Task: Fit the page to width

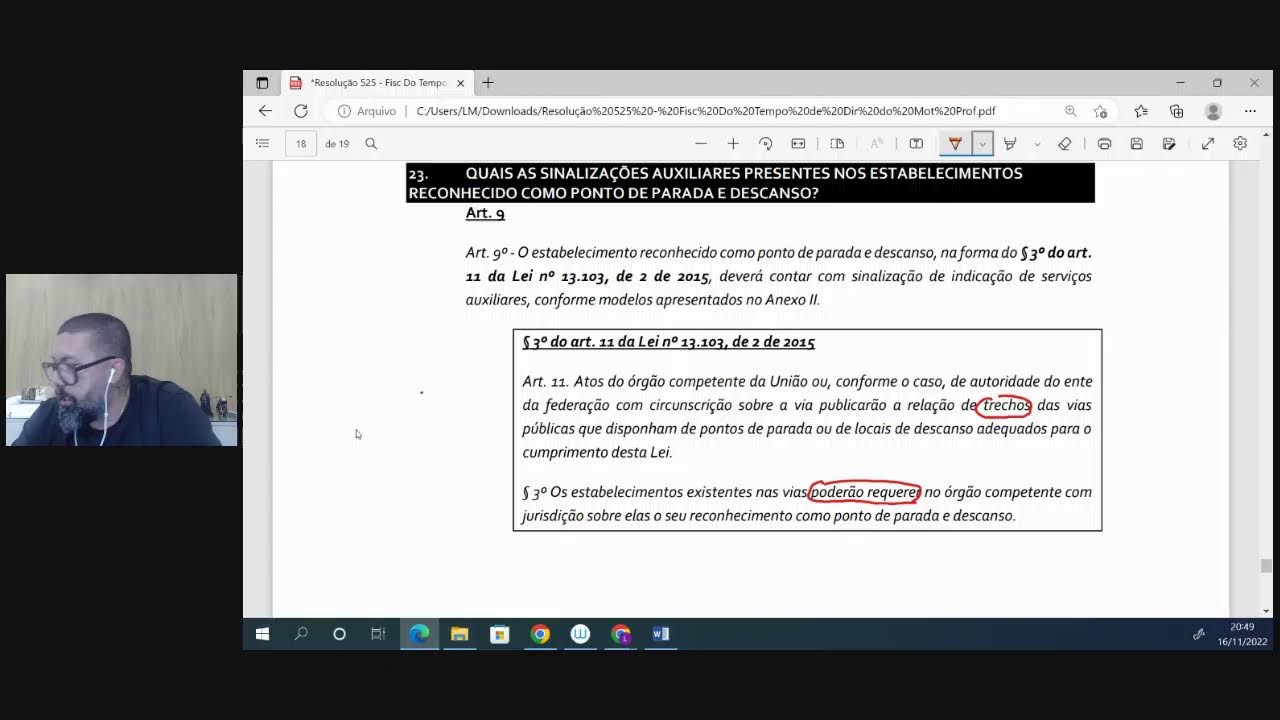Action: pos(798,144)
